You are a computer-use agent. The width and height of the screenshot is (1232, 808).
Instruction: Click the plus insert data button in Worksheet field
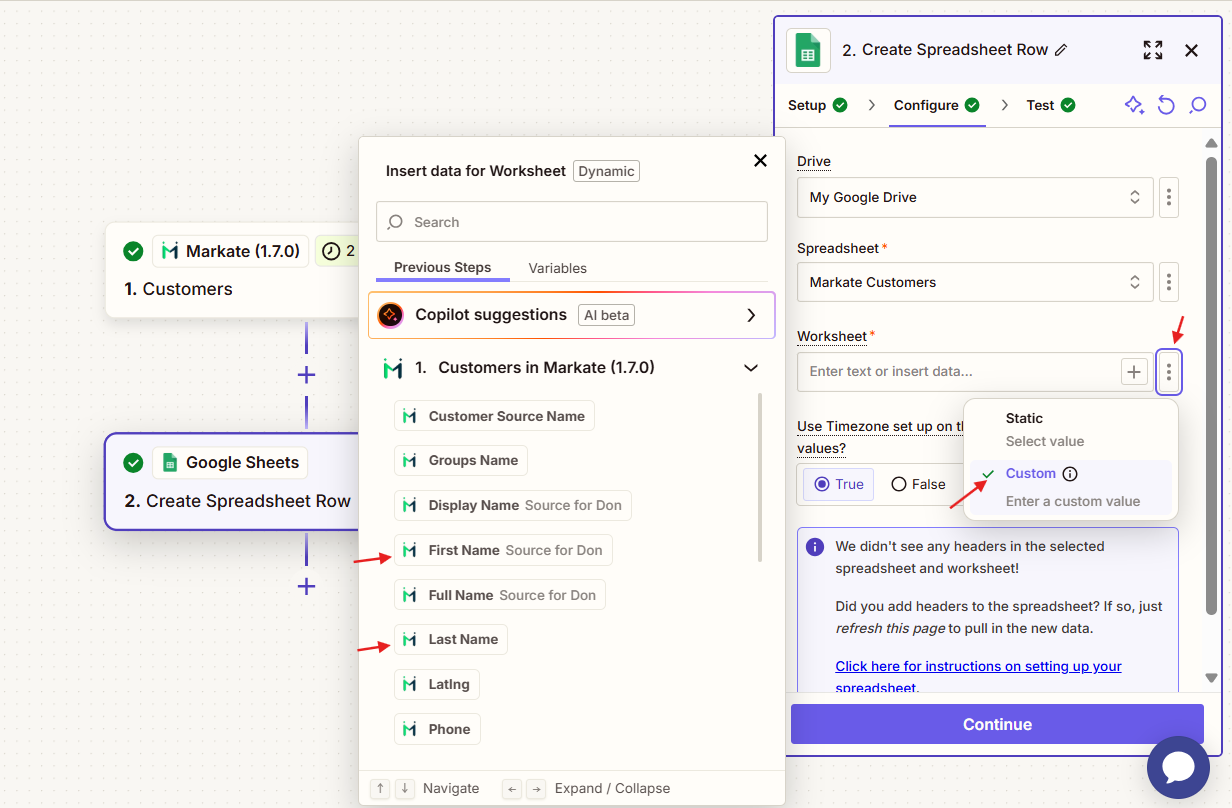[1134, 372]
